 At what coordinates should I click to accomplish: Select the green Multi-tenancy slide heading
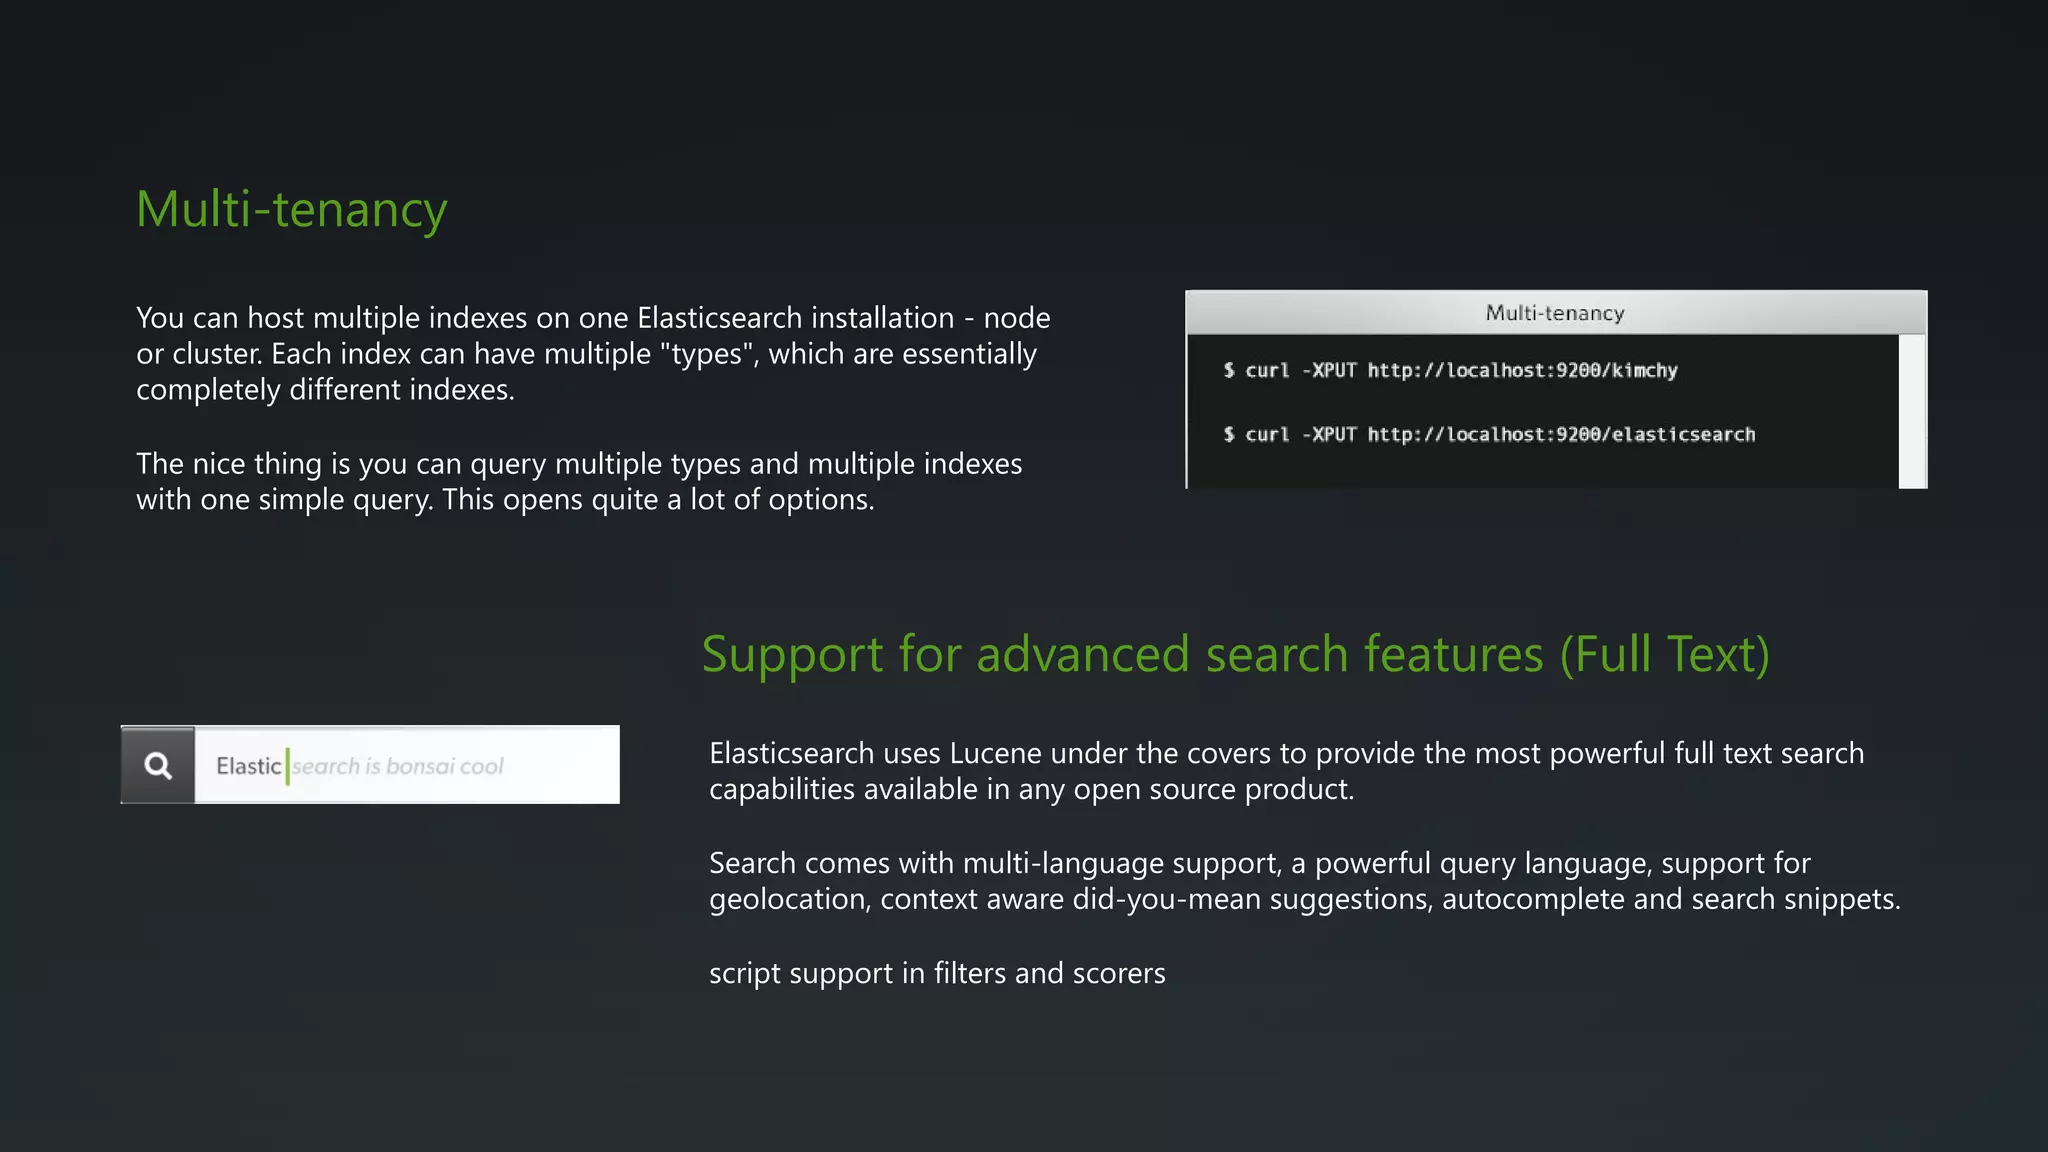291,210
